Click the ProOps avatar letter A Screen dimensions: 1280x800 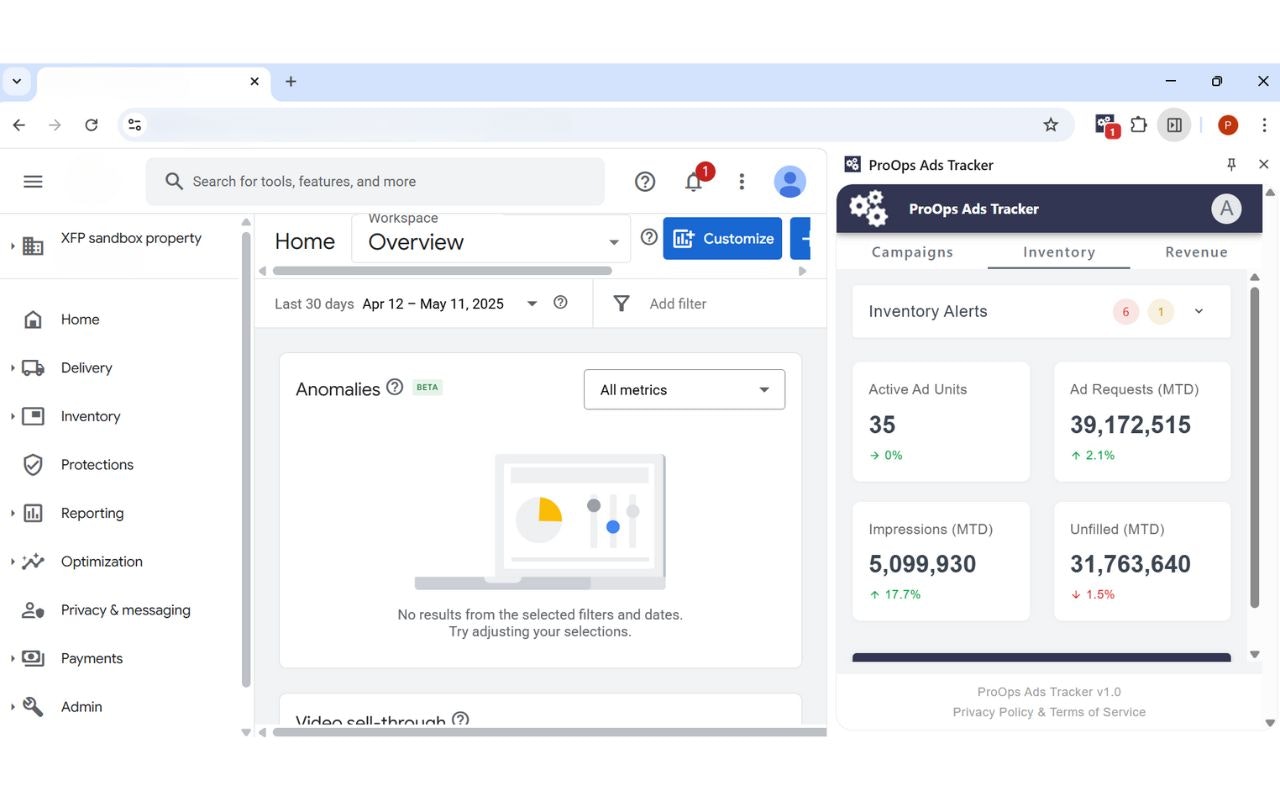point(1226,209)
